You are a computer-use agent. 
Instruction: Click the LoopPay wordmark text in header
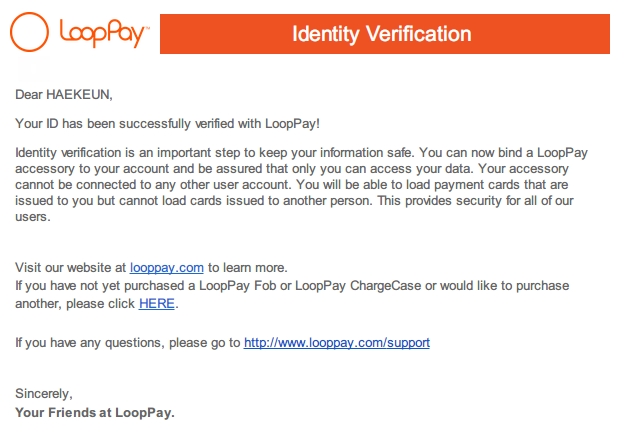102,33
